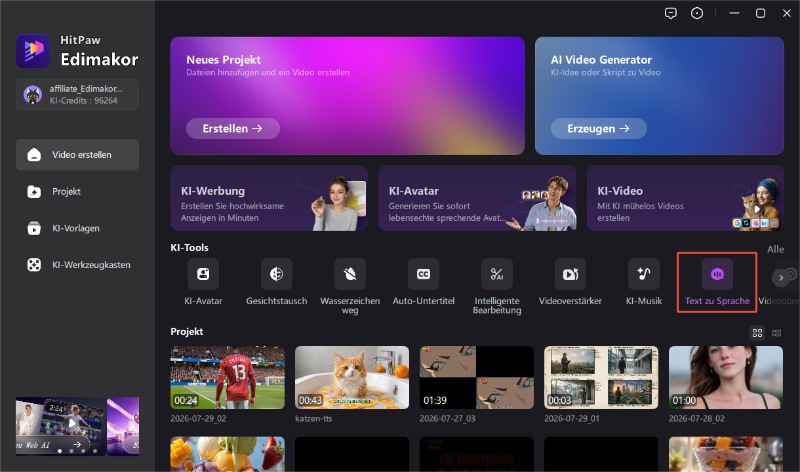Click the Erzeugen button for AI video
The height and width of the screenshot is (472, 800).
(598, 129)
